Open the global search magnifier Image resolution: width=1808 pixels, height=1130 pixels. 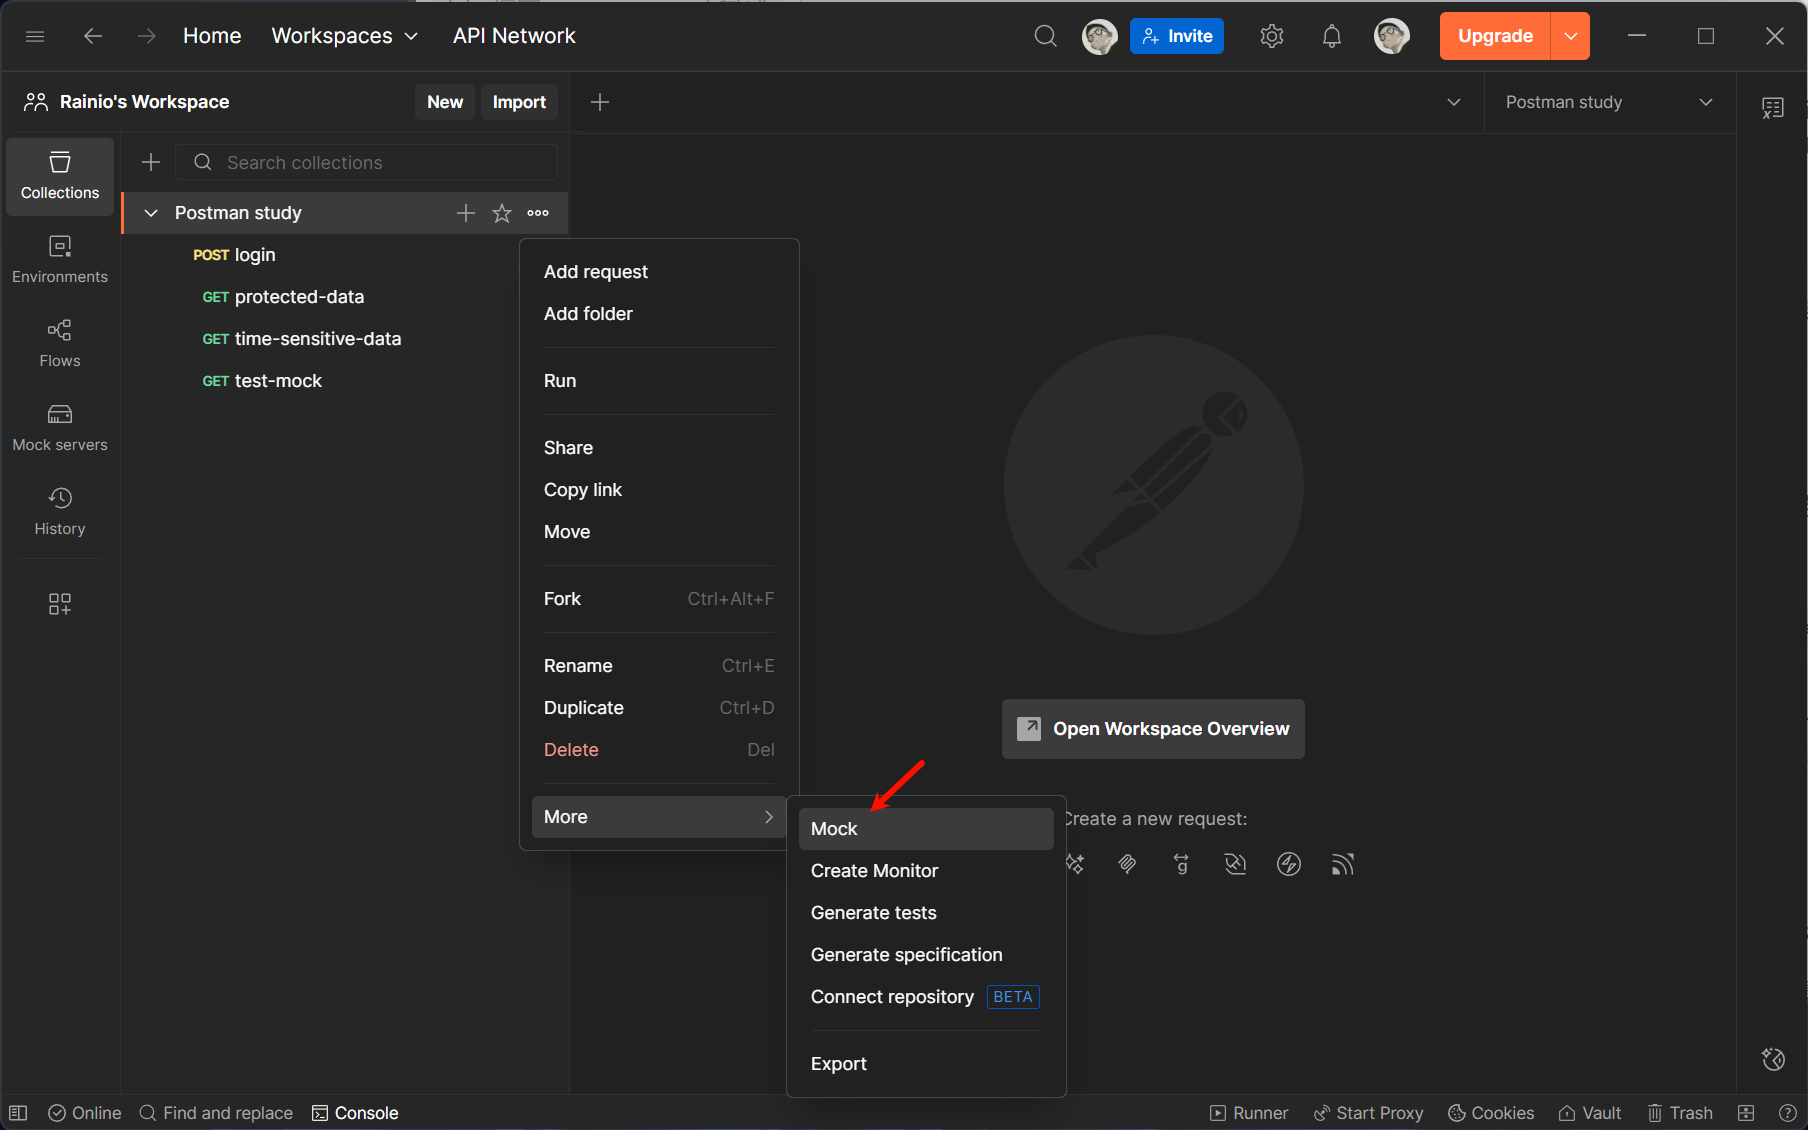point(1045,36)
